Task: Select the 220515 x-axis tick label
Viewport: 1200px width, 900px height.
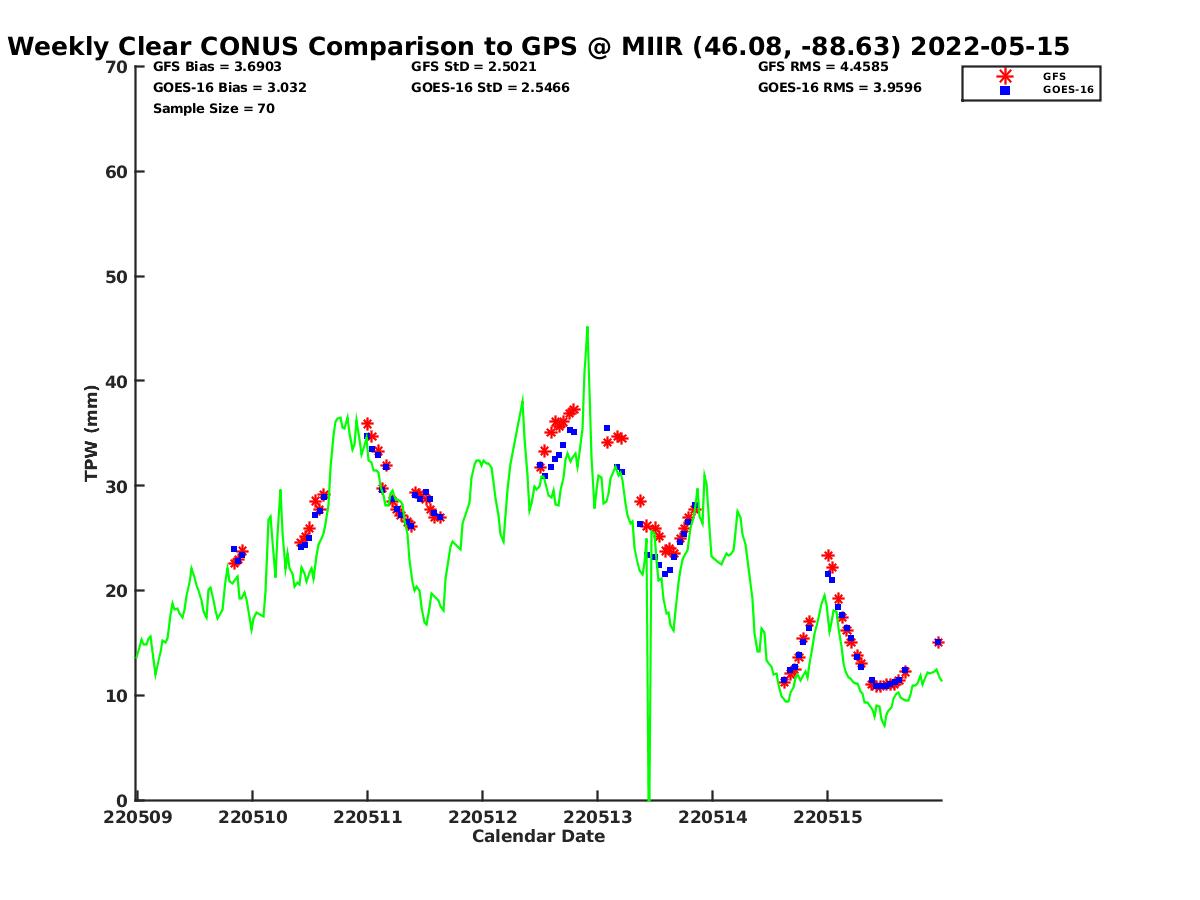Action: click(x=827, y=817)
